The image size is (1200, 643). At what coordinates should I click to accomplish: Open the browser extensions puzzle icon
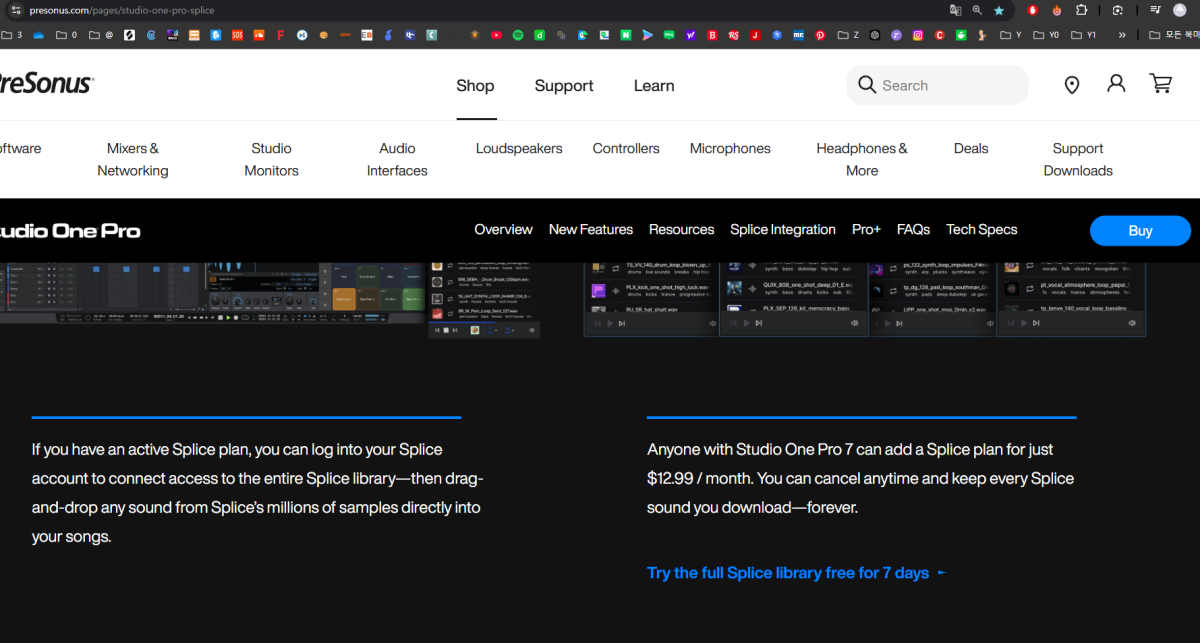point(1082,10)
